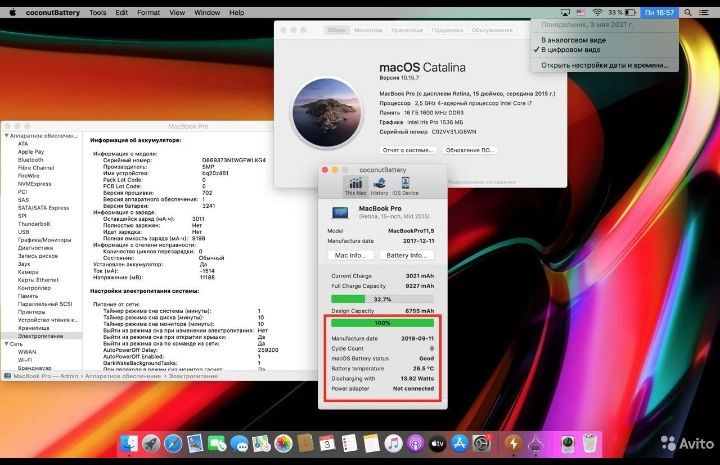This screenshot has width=720, height=465.
Task: Switch to "Хранилище" tab in About This Mac
Action: pos(407,30)
